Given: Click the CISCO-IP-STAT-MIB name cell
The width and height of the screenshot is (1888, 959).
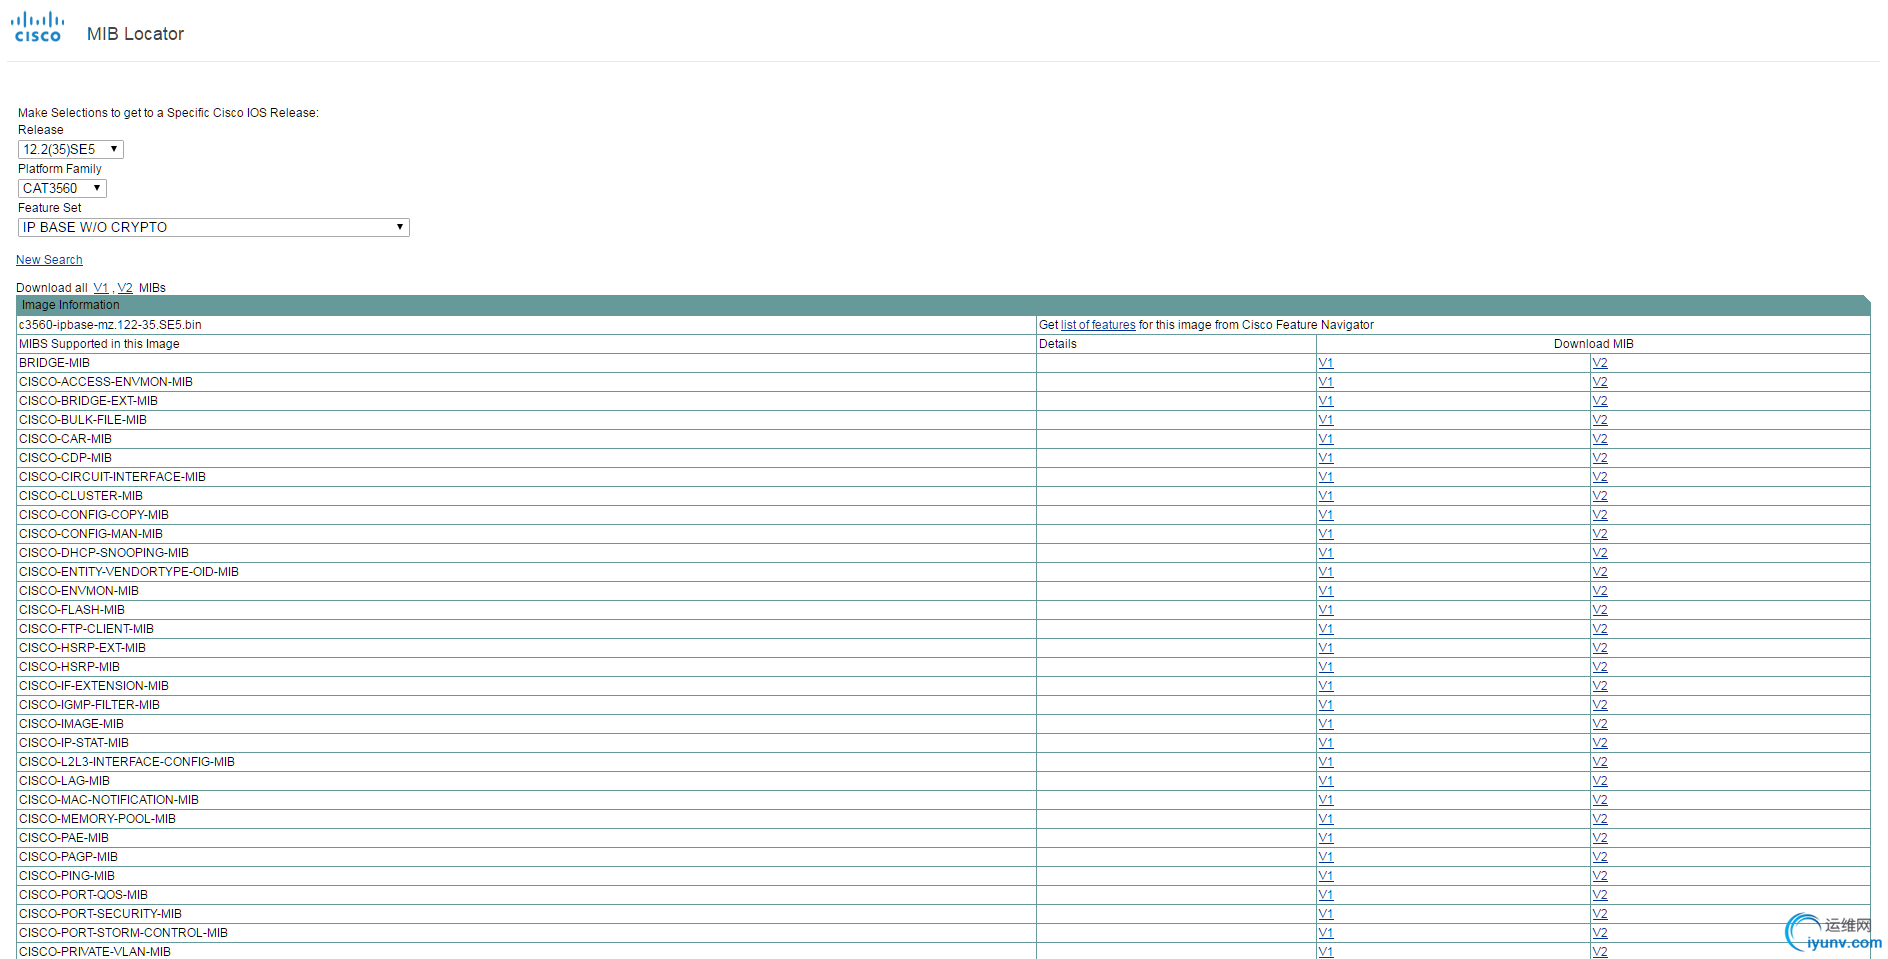Looking at the screenshot, I should 527,743.
